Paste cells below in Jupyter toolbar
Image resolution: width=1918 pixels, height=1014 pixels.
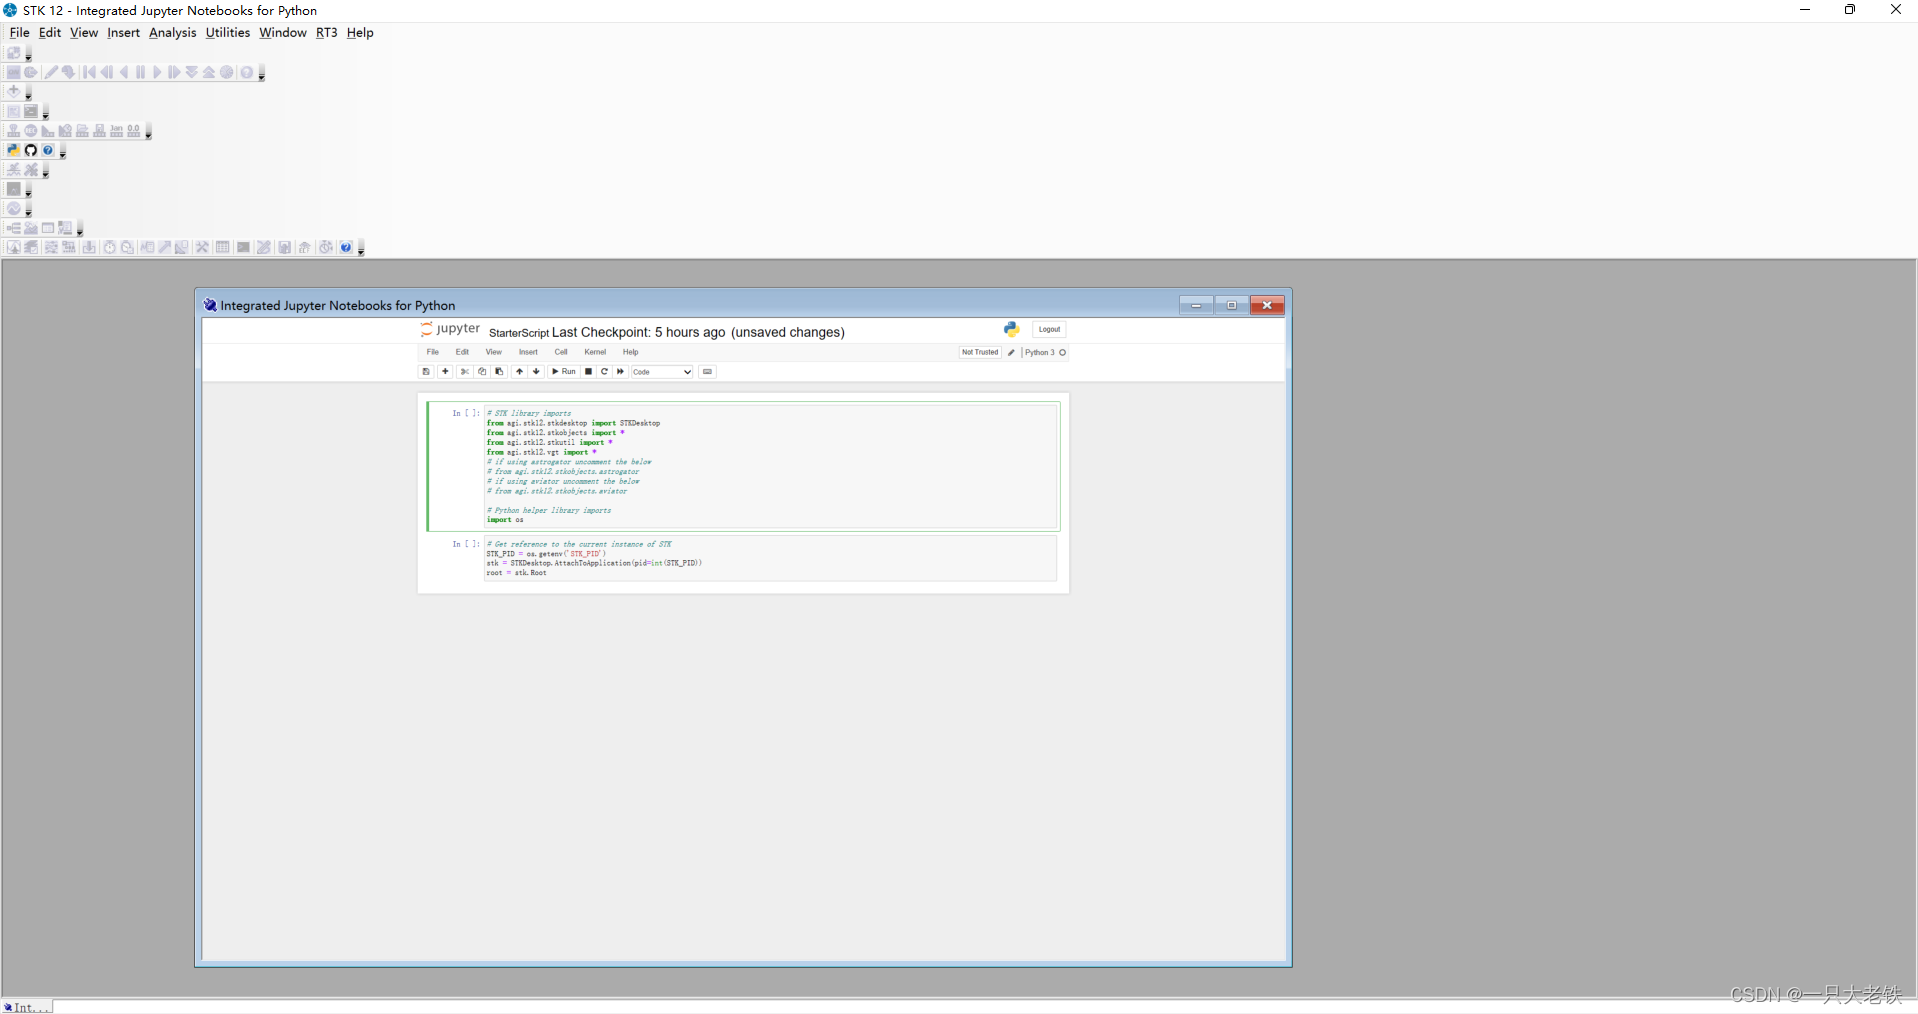[x=500, y=372]
